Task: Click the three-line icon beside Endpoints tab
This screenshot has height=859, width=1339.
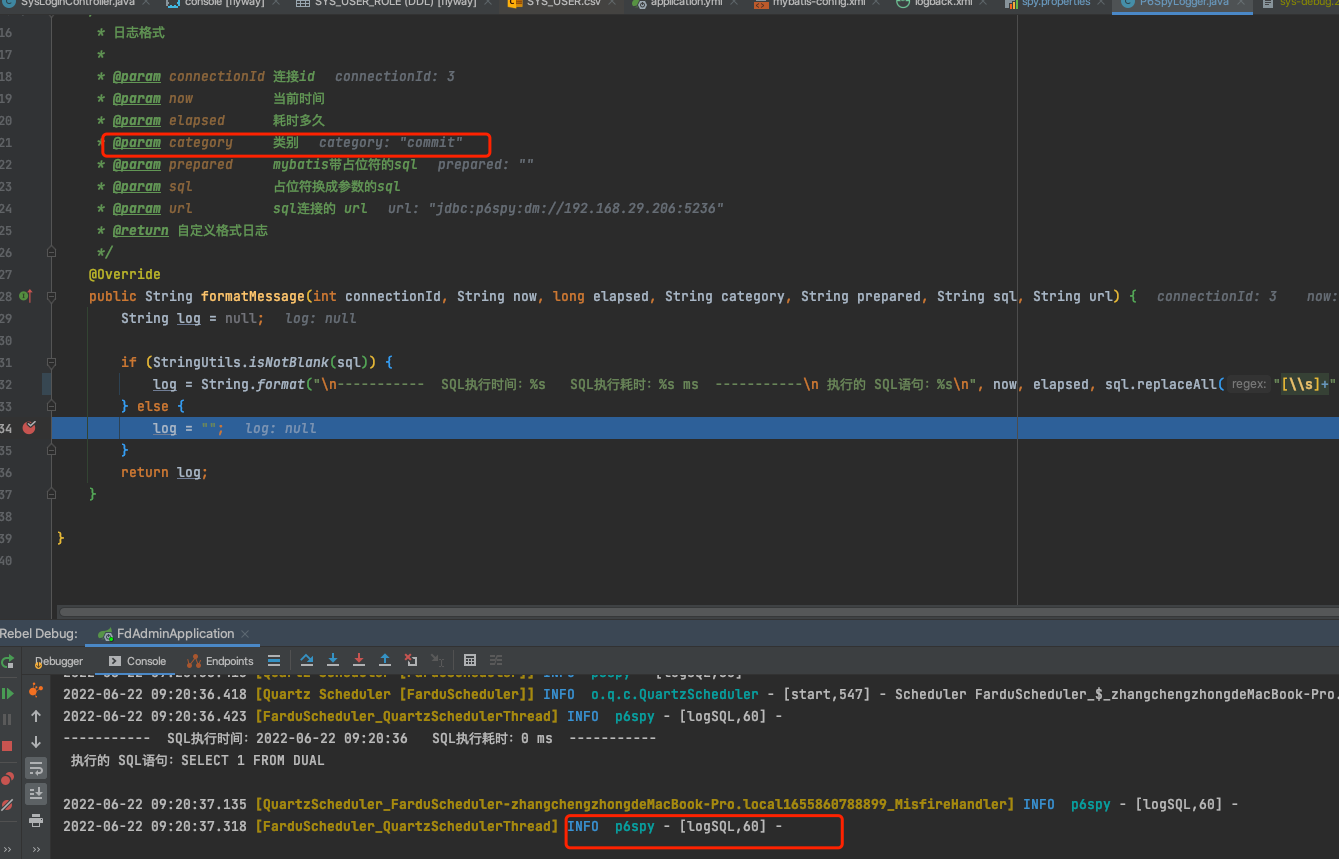Action: point(274,661)
